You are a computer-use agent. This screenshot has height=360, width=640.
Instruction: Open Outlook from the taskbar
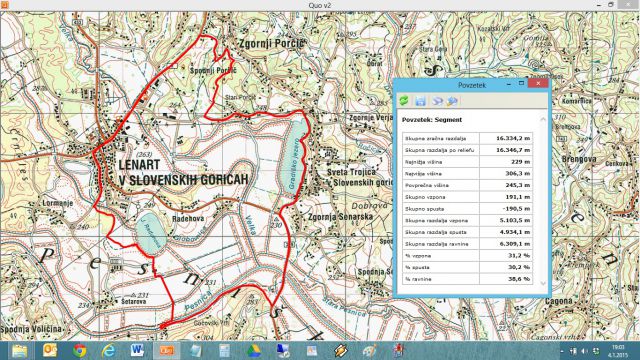pos(50,351)
